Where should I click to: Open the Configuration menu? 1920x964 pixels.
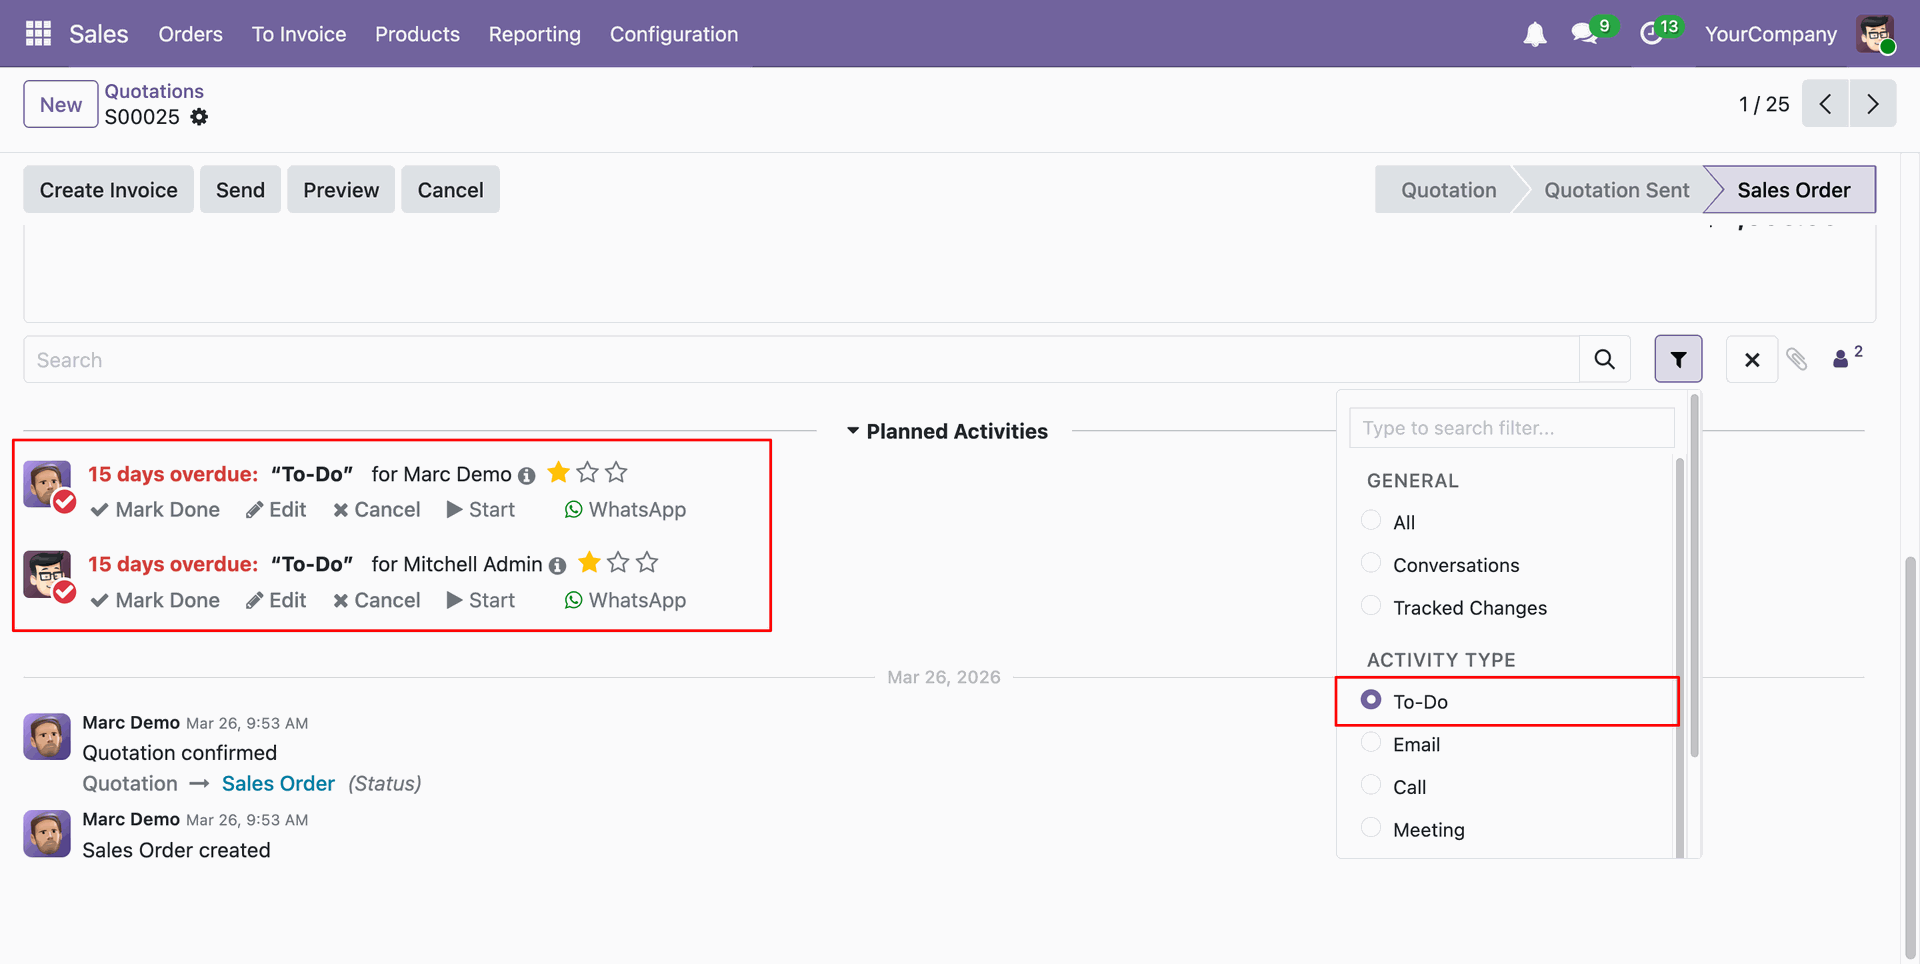(x=673, y=34)
